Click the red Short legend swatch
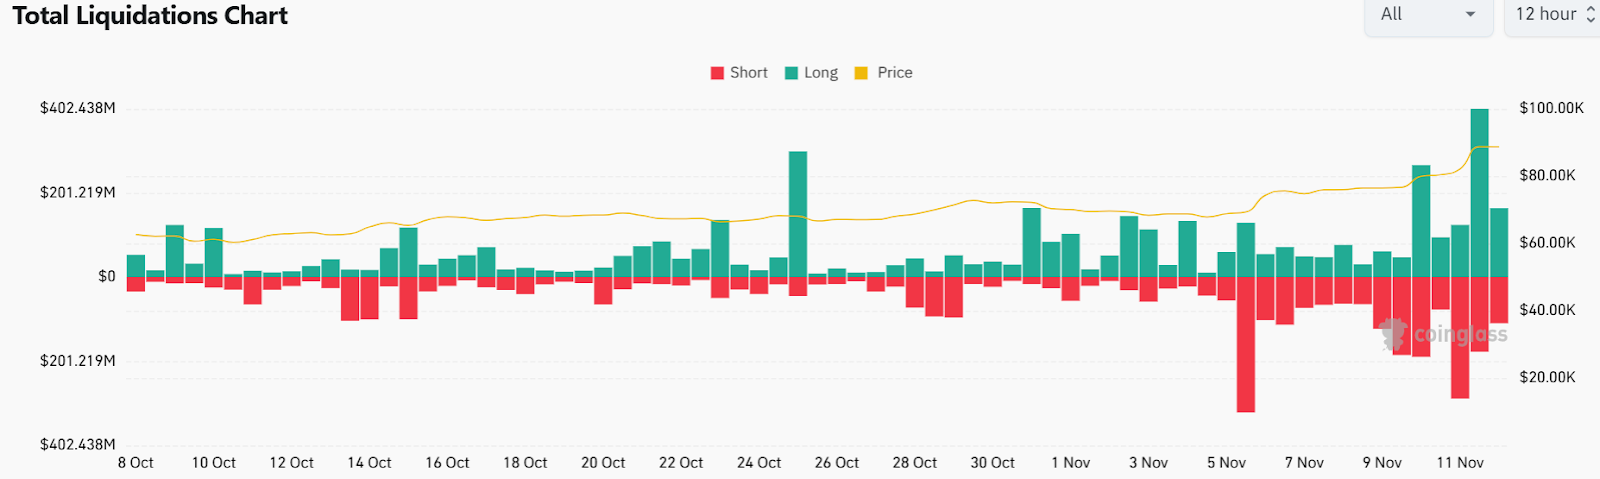The width and height of the screenshot is (1600, 479). tap(717, 73)
